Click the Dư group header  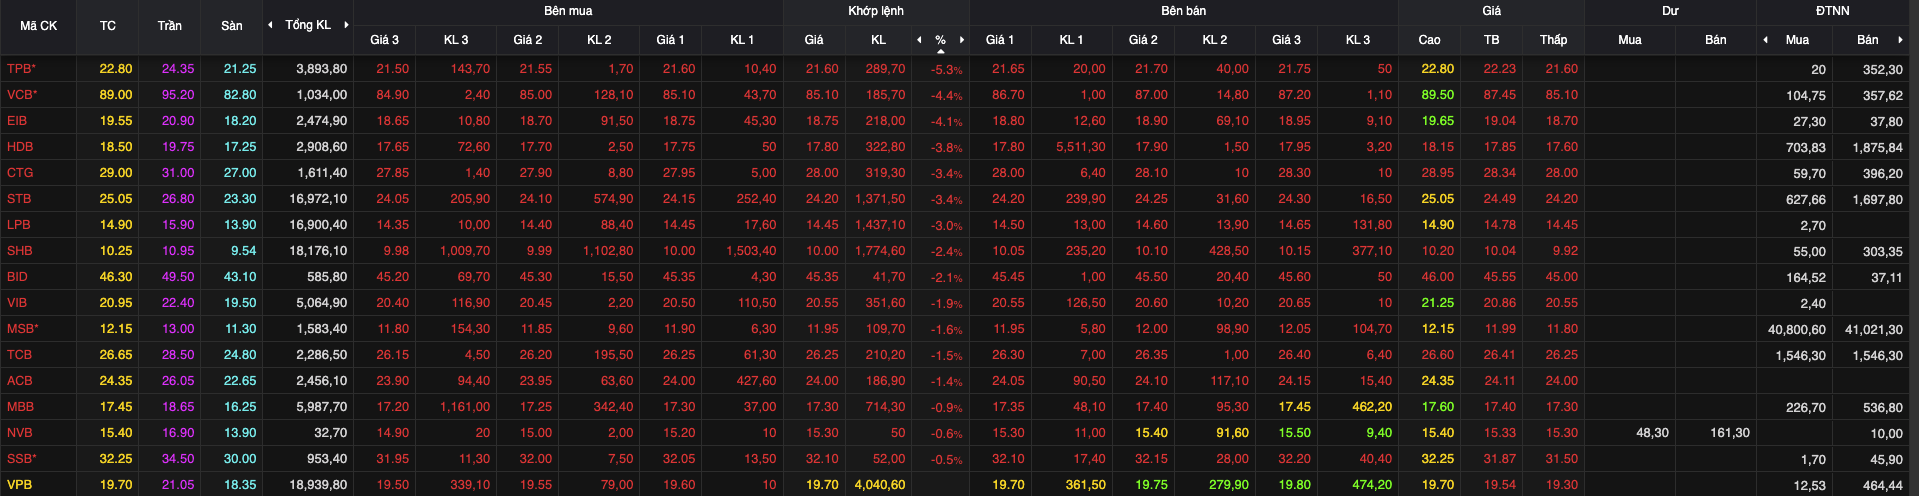tap(1671, 11)
